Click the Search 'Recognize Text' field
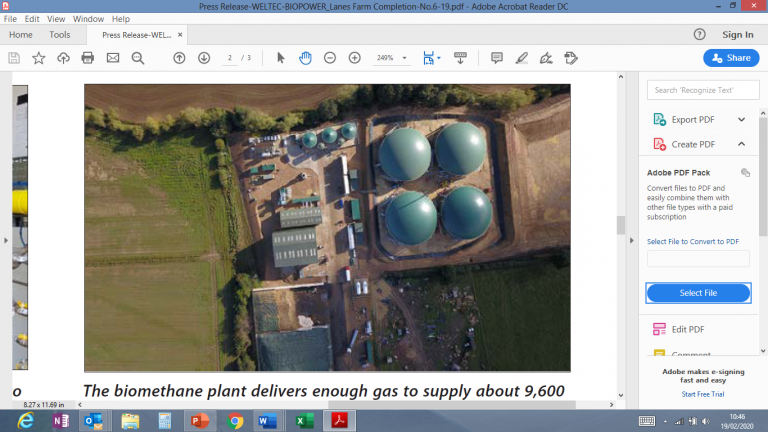The width and height of the screenshot is (768, 432). pos(696,90)
